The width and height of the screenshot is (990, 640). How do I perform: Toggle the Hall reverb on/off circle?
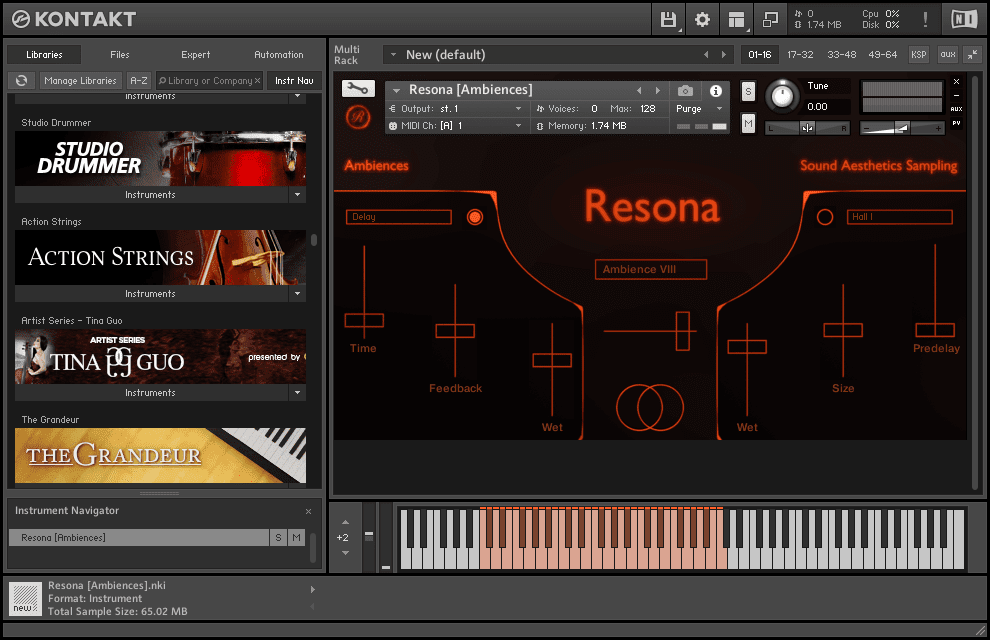[825, 217]
